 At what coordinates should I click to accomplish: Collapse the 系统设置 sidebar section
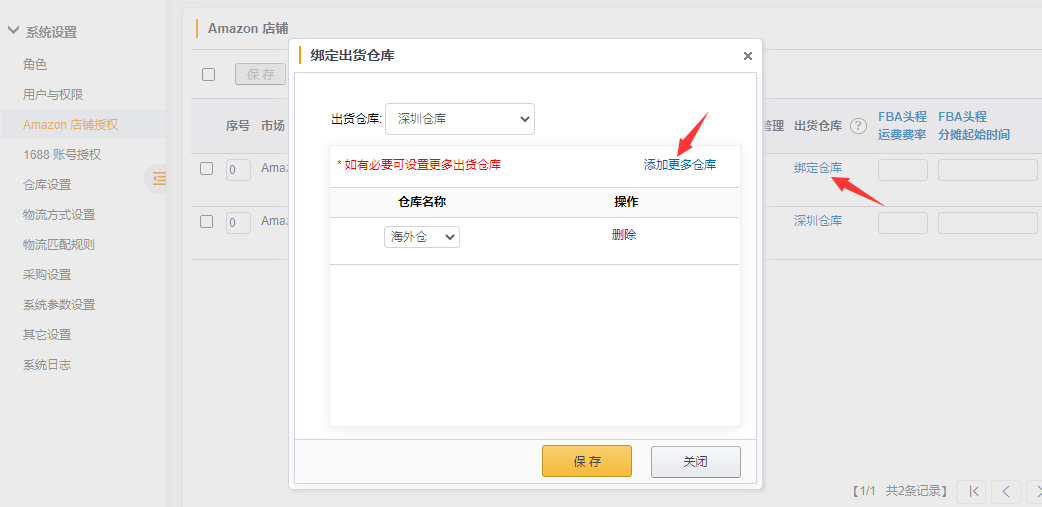point(13,31)
